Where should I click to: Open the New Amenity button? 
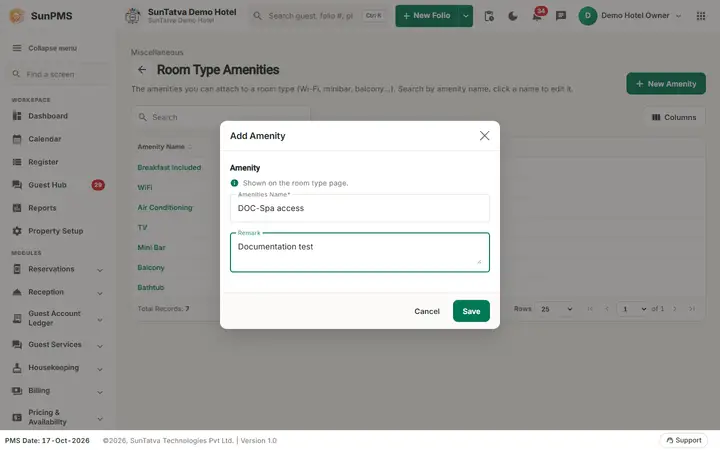point(666,84)
